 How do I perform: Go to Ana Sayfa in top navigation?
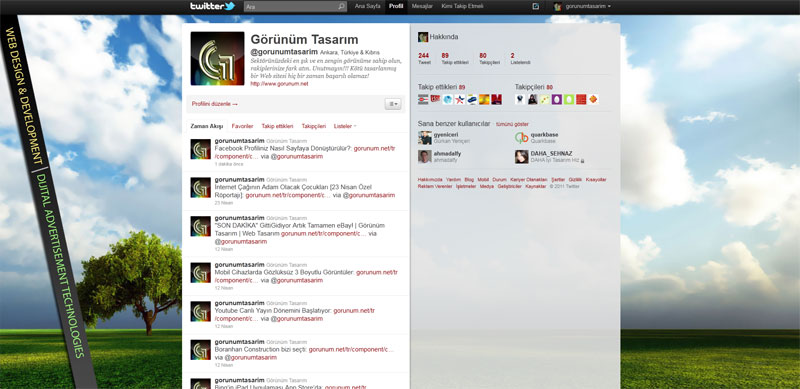point(367,7)
